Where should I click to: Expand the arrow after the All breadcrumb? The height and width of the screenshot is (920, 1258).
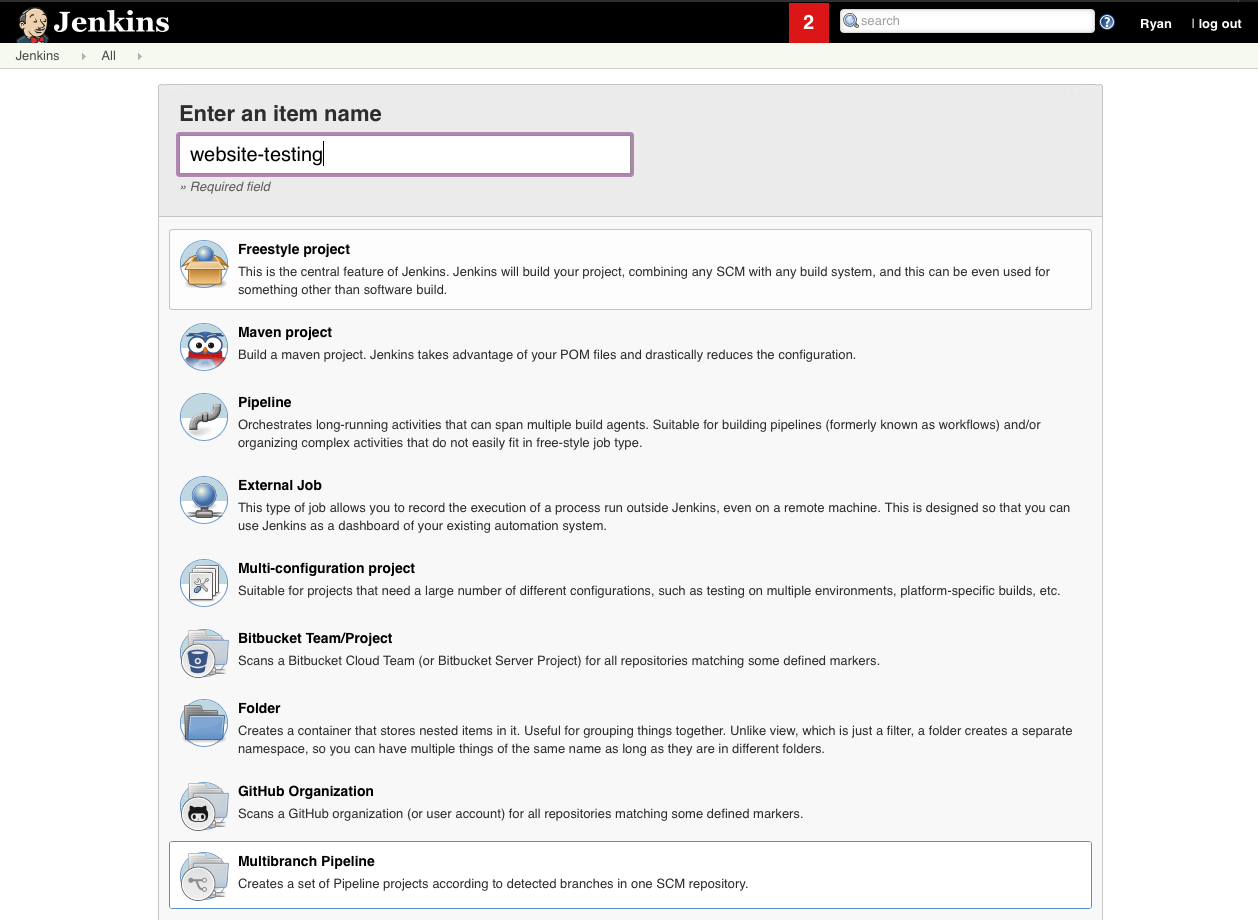tap(140, 56)
